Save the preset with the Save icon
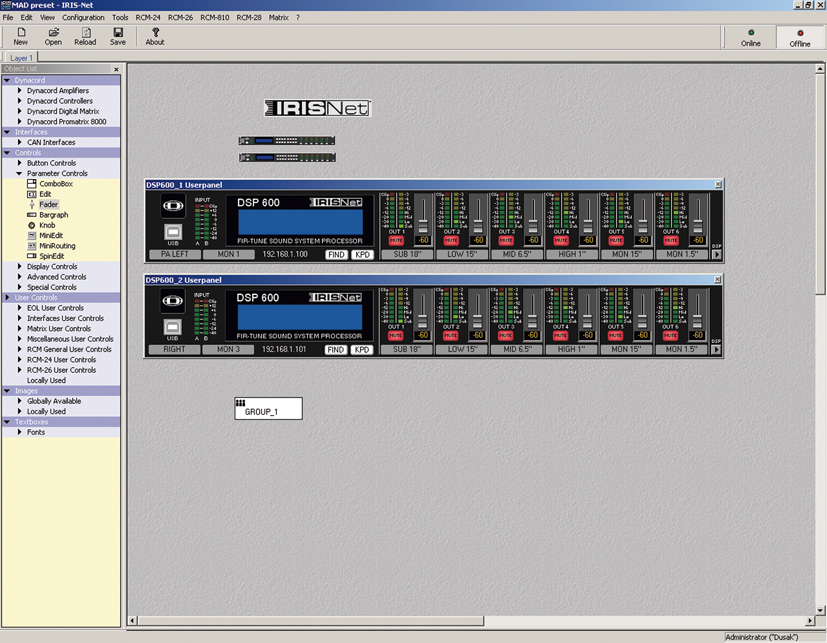This screenshot has width=827, height=643. 118,36
